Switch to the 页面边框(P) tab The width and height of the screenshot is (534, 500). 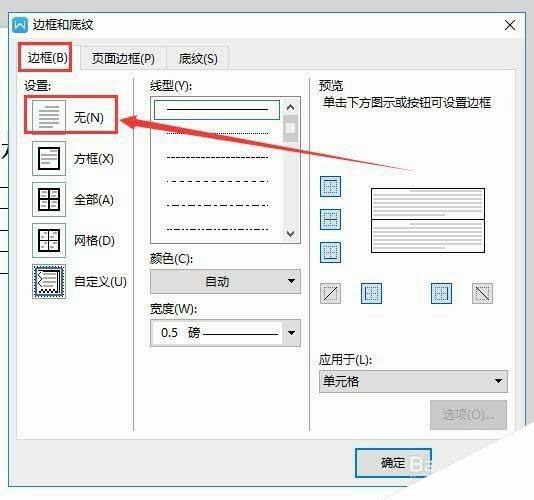tap(123, 59)
